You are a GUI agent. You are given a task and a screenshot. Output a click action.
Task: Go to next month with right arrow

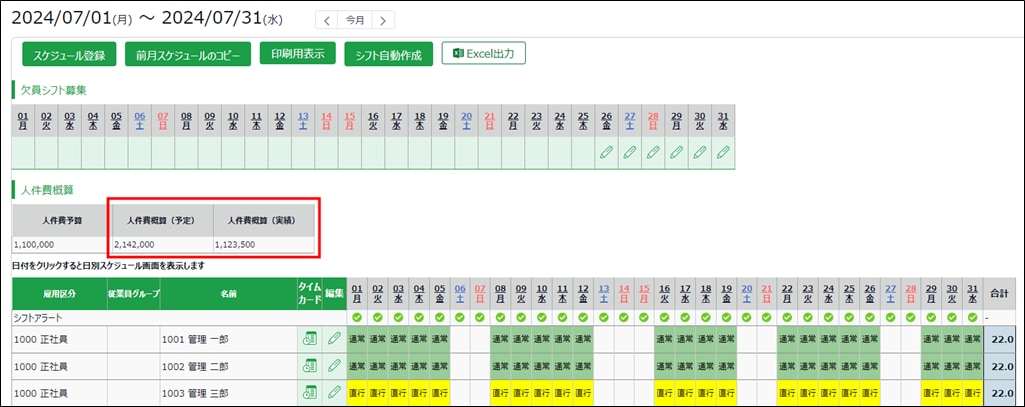383,20
